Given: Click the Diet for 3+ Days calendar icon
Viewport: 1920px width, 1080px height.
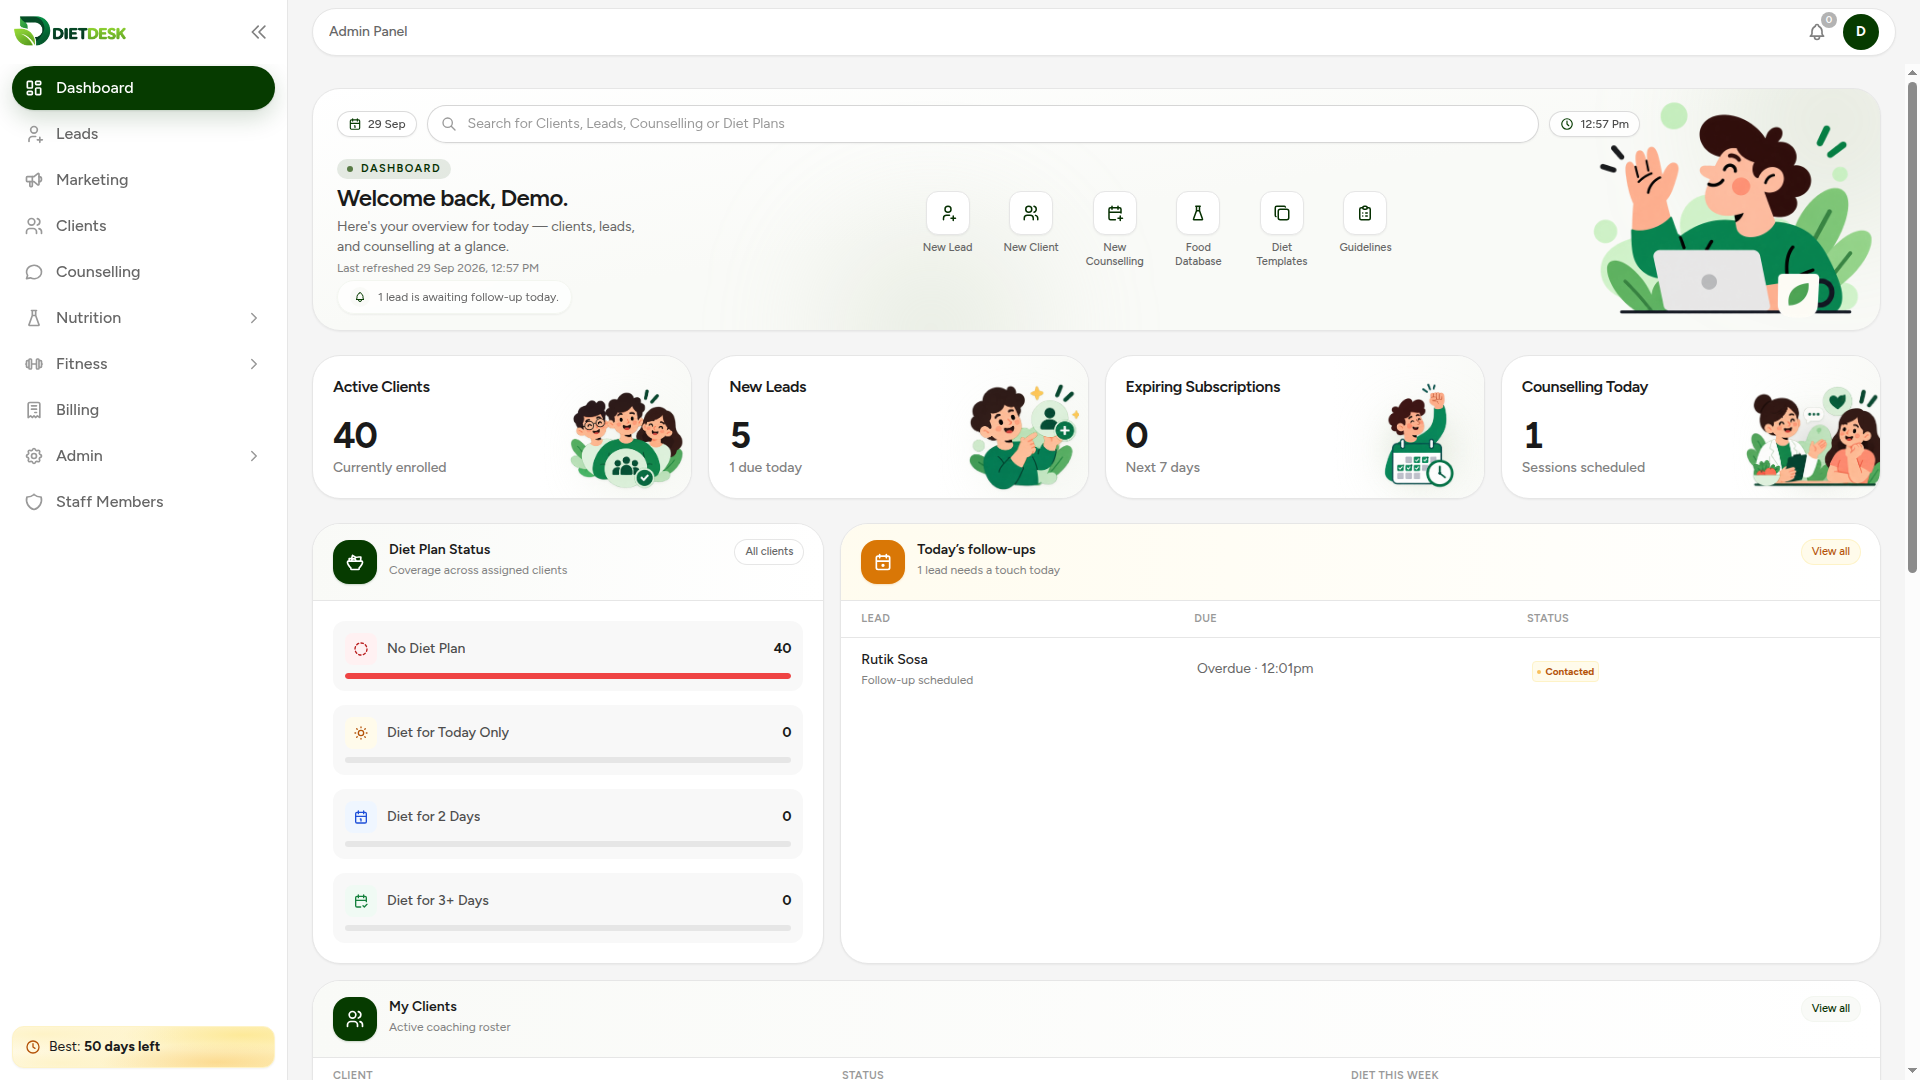Looking at the screenshot, I should tap(361, 901).
